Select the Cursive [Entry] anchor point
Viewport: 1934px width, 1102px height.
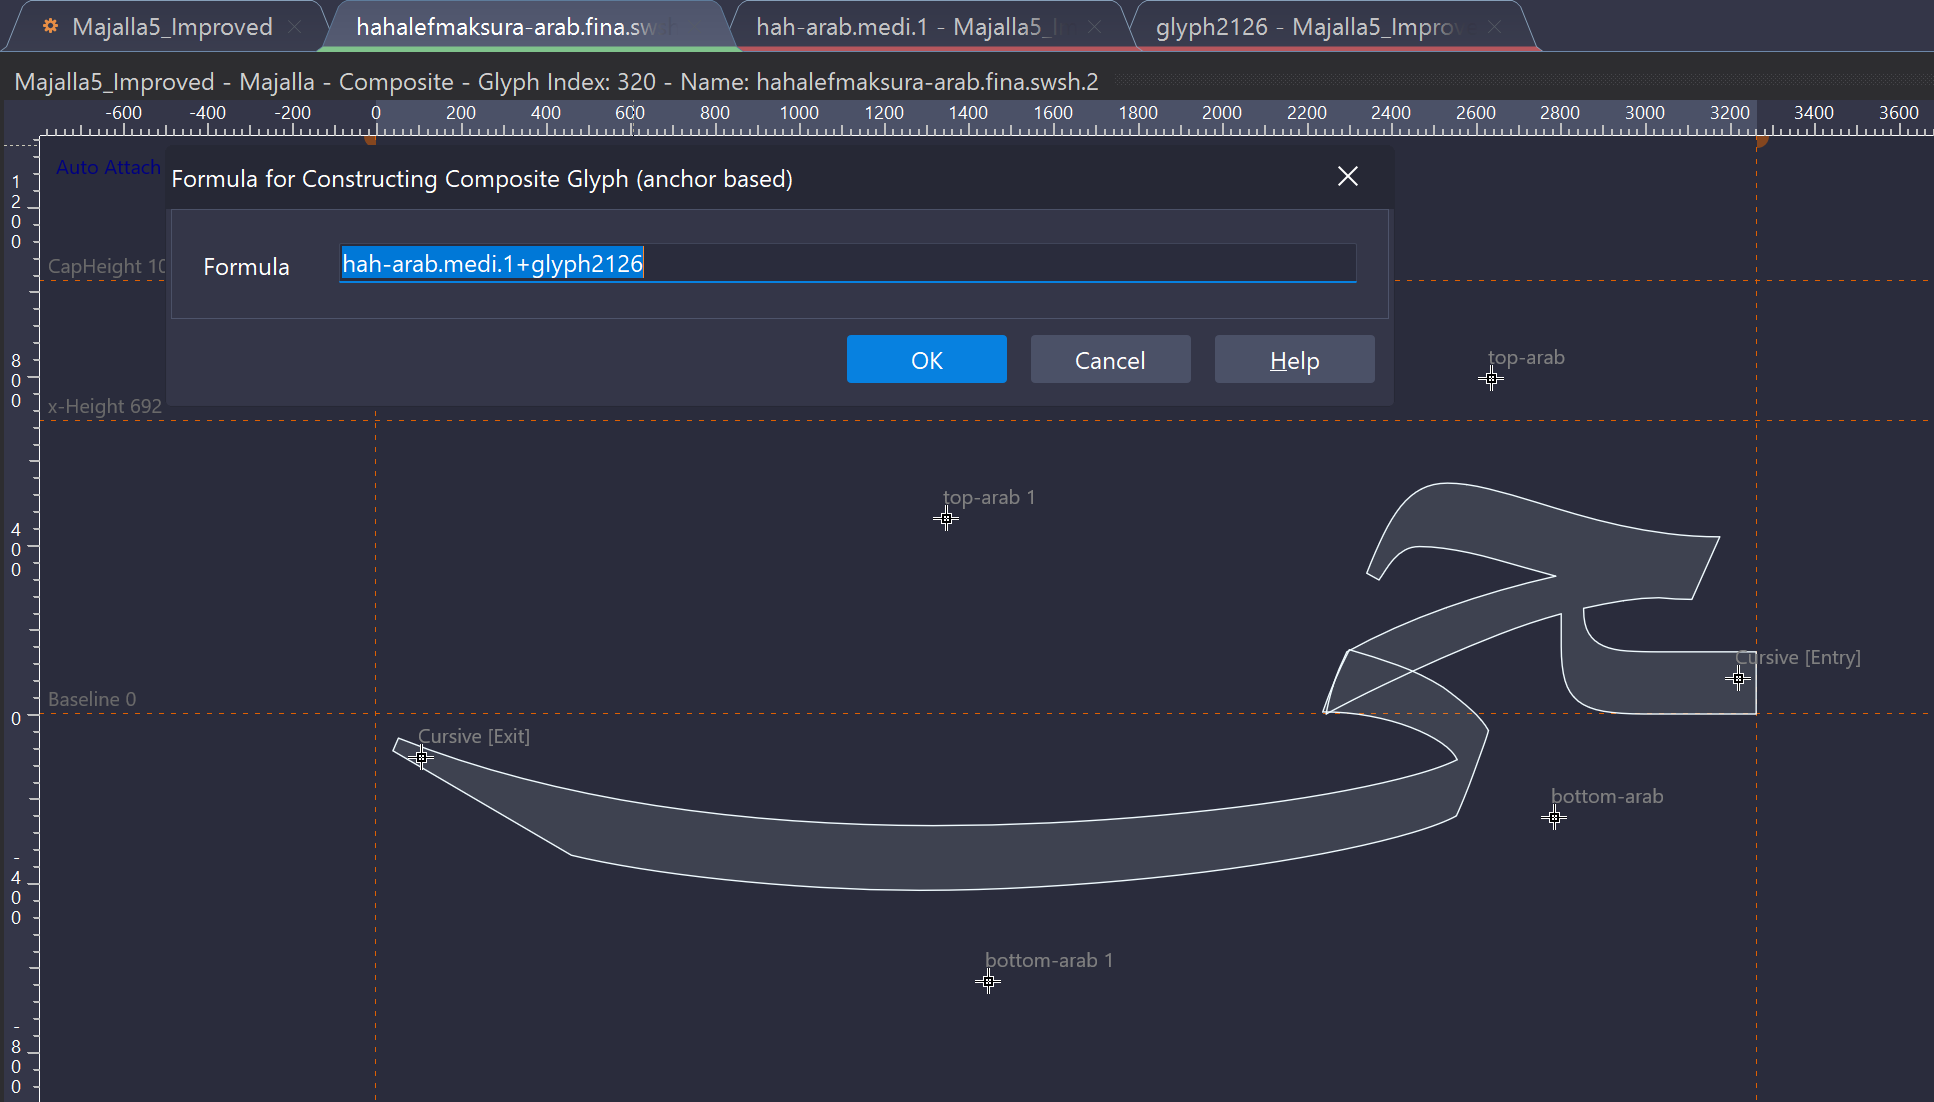(1738, 679)
